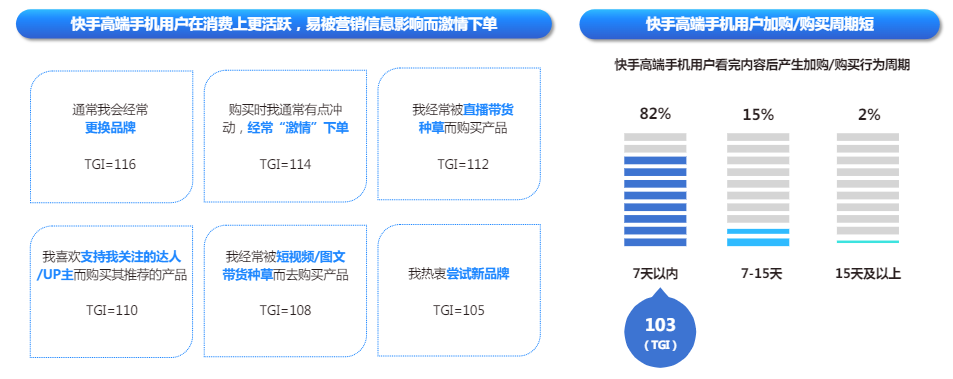The image size is (953, 379).
Task: Click the 7天以内 axis label
Action: [655, 274]
